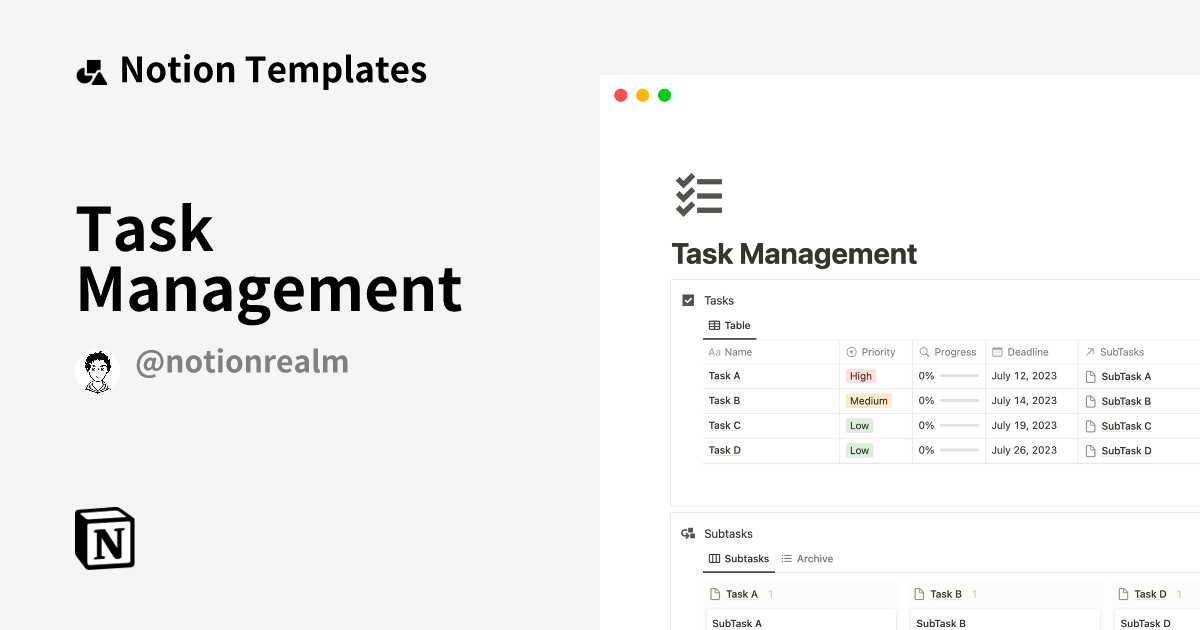Click the magnifier icon in the Progress column header

tap(924, 351)
